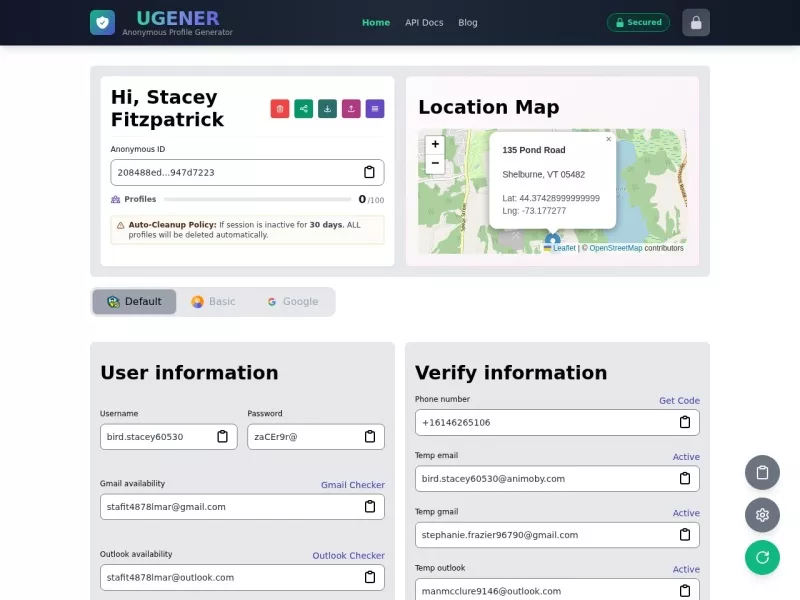Click Active status beside Temp outlook
The height and width of the screenshot is (600, 800).
pos(686,569)
